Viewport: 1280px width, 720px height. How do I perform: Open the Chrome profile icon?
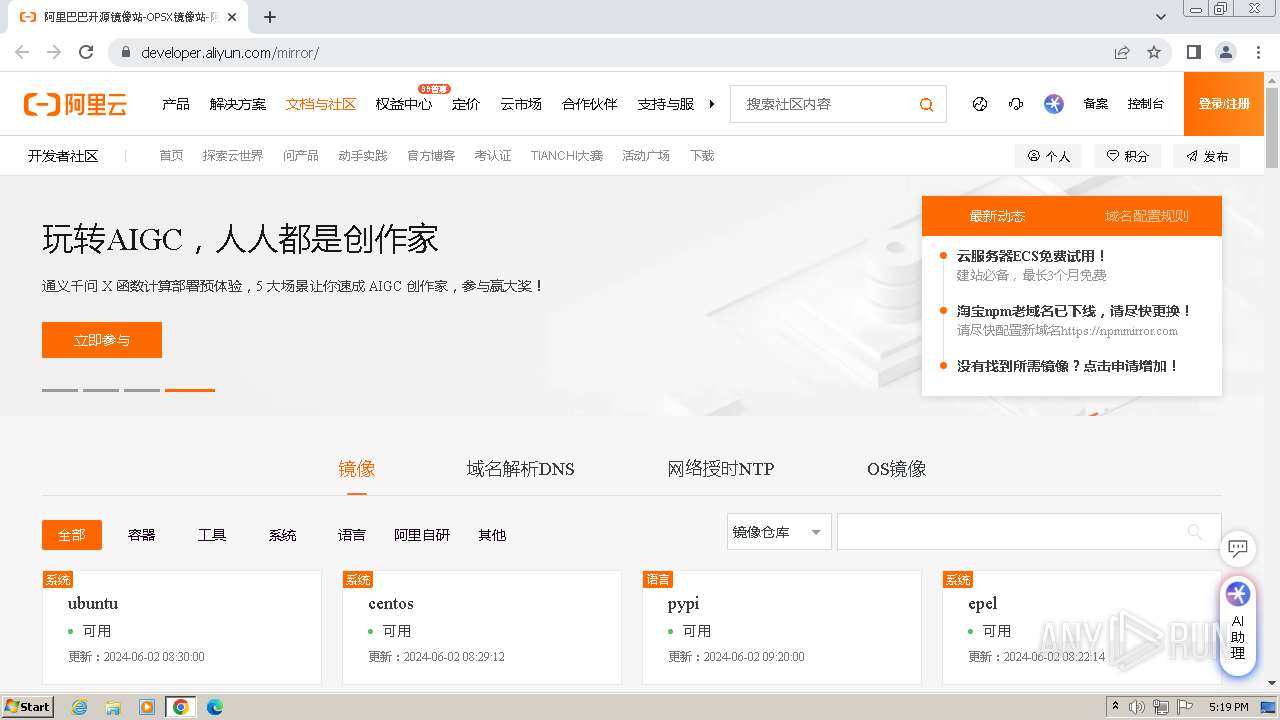click(x=1225, y=52)
